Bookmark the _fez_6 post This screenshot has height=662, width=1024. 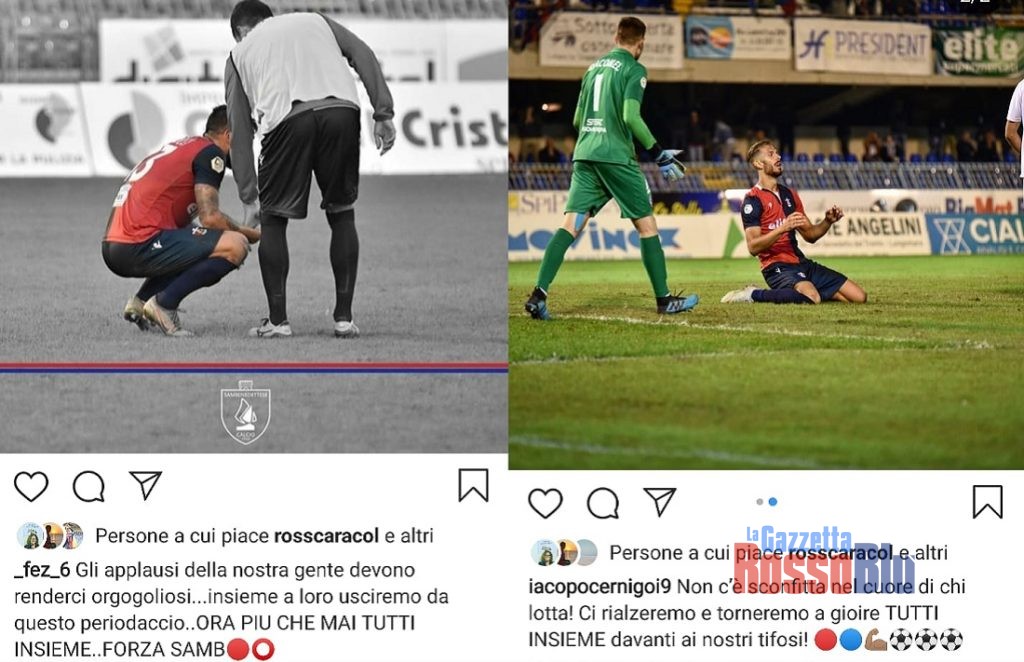click(x=473, y=485)
